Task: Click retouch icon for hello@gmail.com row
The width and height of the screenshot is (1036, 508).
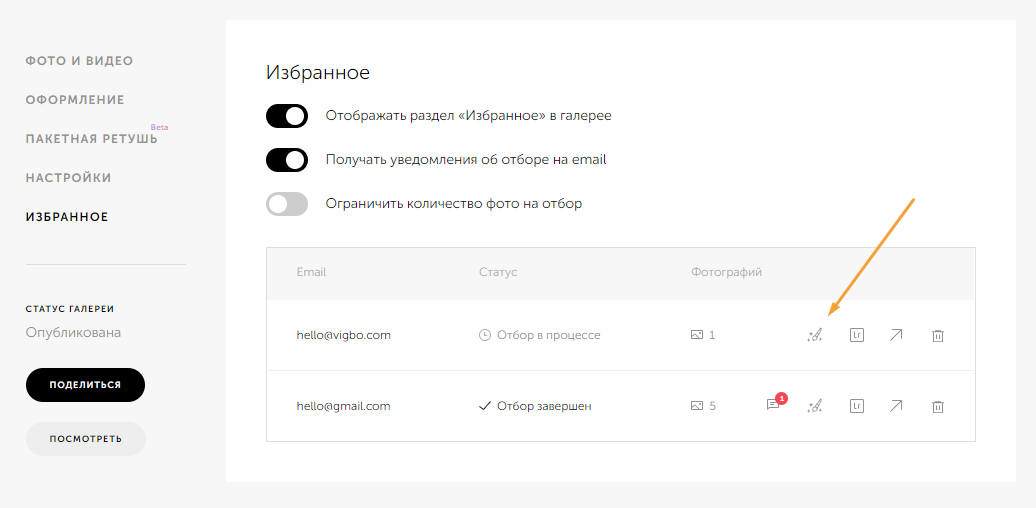Action: [815, 406]
